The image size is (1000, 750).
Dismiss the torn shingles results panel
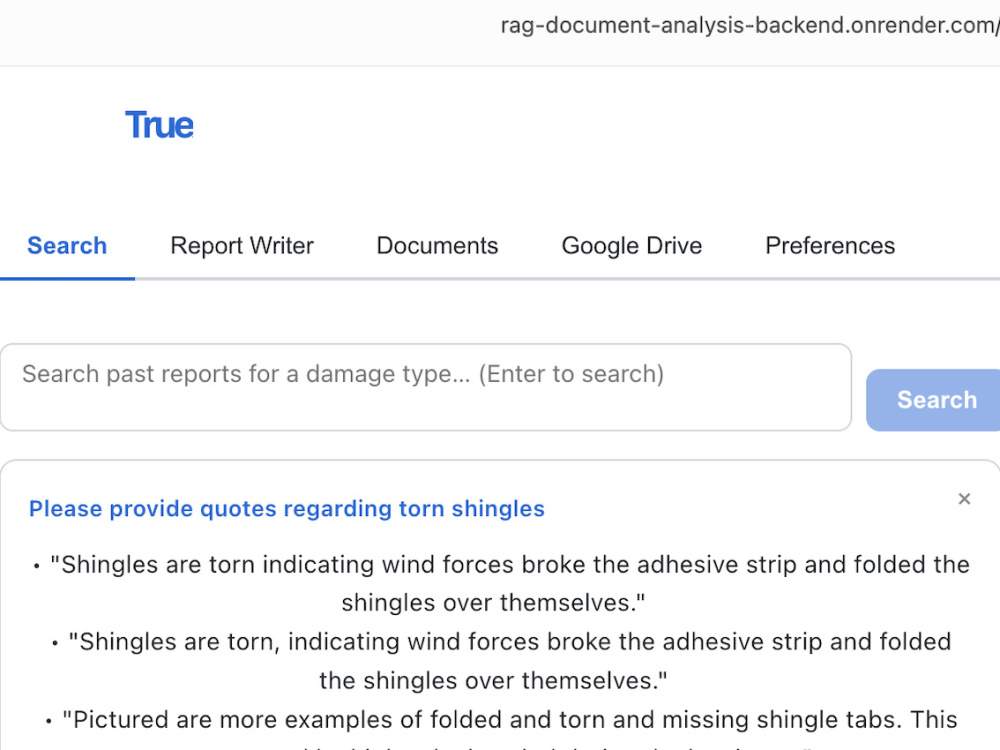click(x=964, y=499)
